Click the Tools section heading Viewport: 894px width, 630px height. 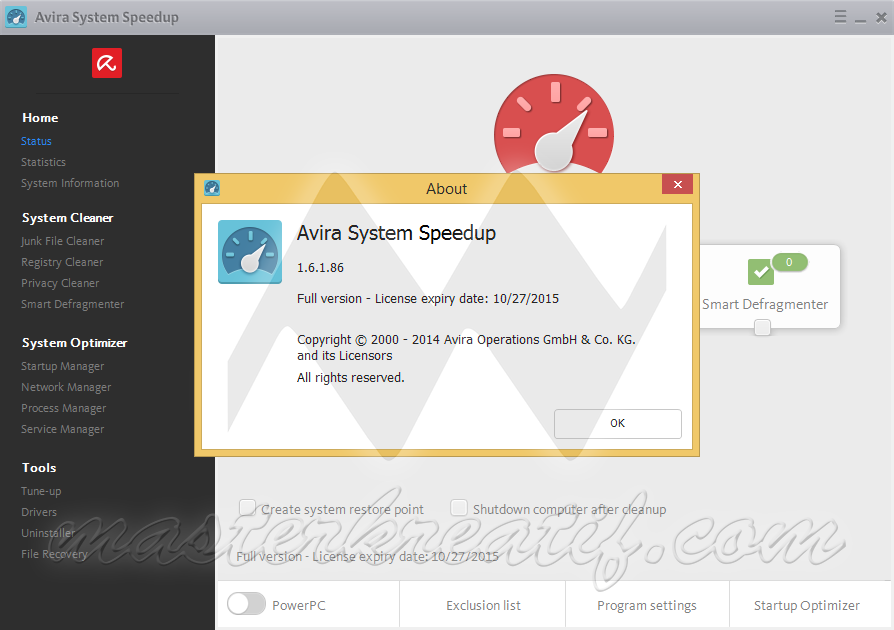39,468
